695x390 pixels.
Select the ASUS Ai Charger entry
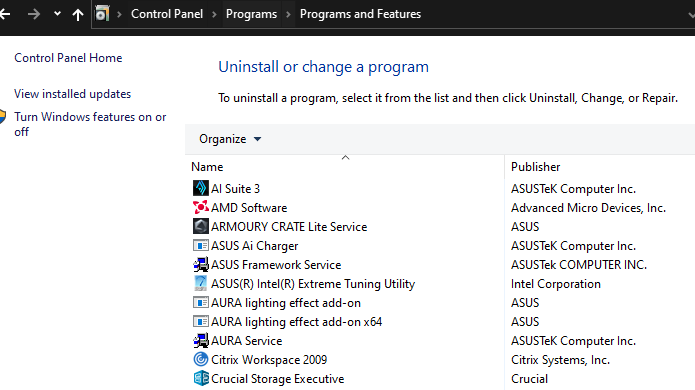pyautogui.click(x=254, y=246)
